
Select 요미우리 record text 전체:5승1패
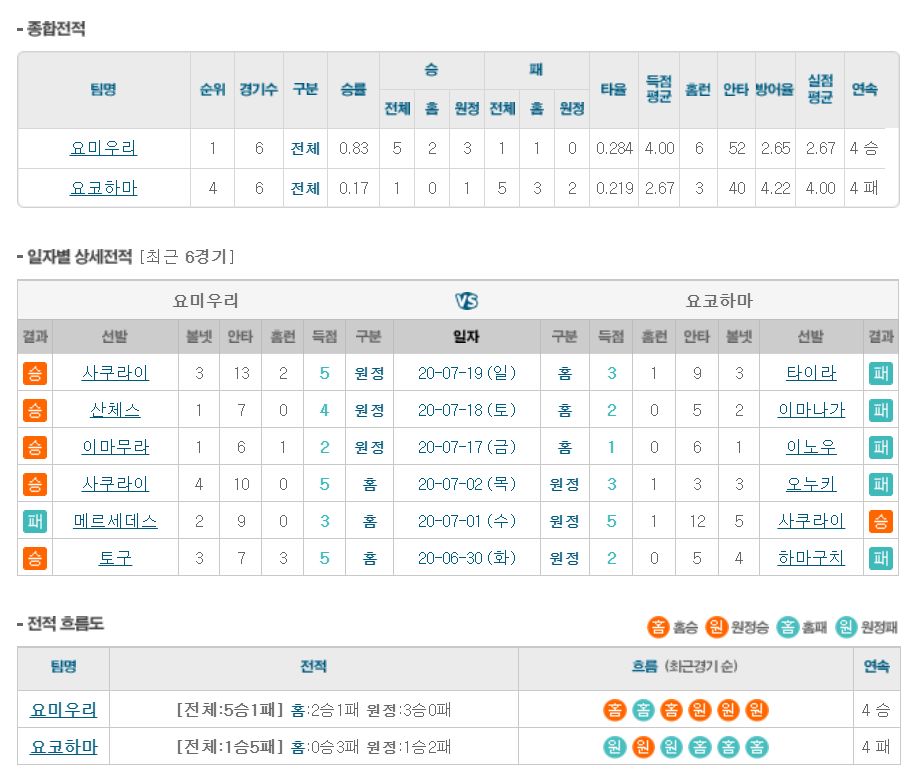[229, 710]
